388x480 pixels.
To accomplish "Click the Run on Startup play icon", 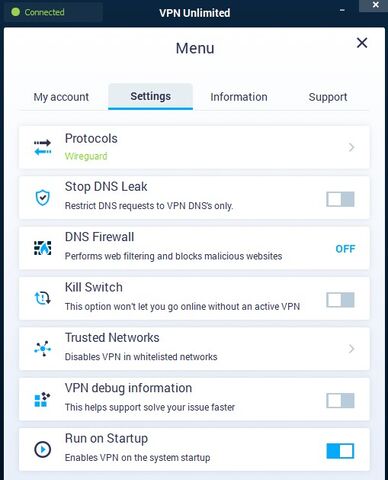I will click(43, 449).
